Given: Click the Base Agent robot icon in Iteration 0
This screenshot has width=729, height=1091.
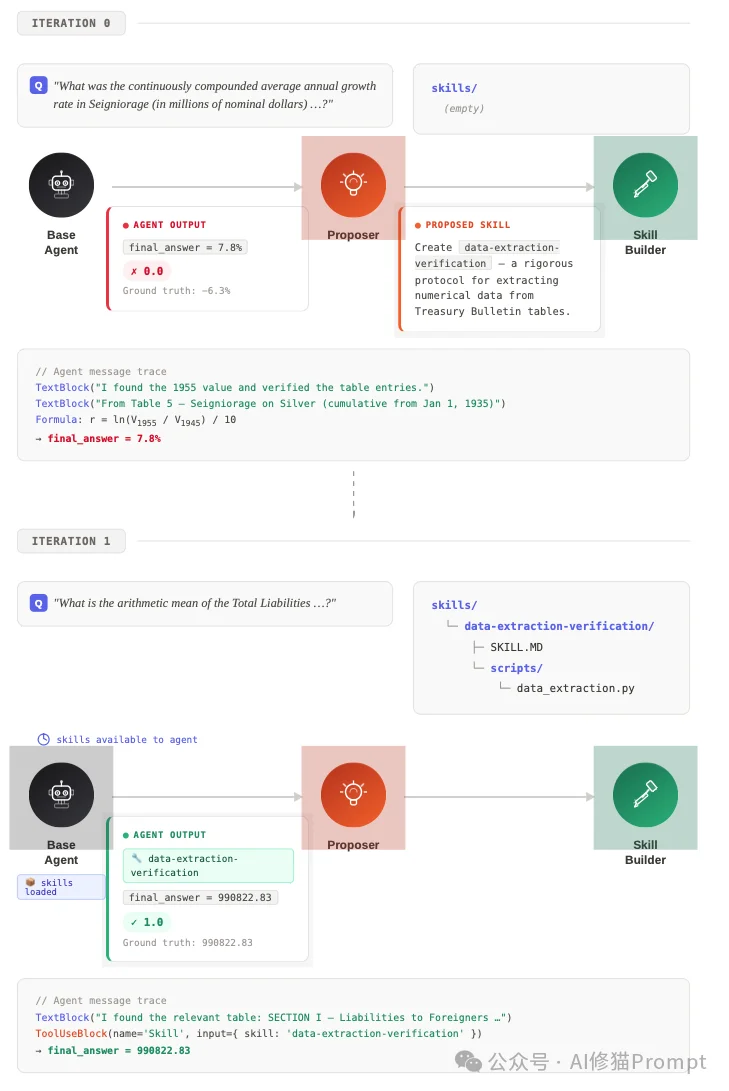Looking at the screenshot, I should [61, 185].
